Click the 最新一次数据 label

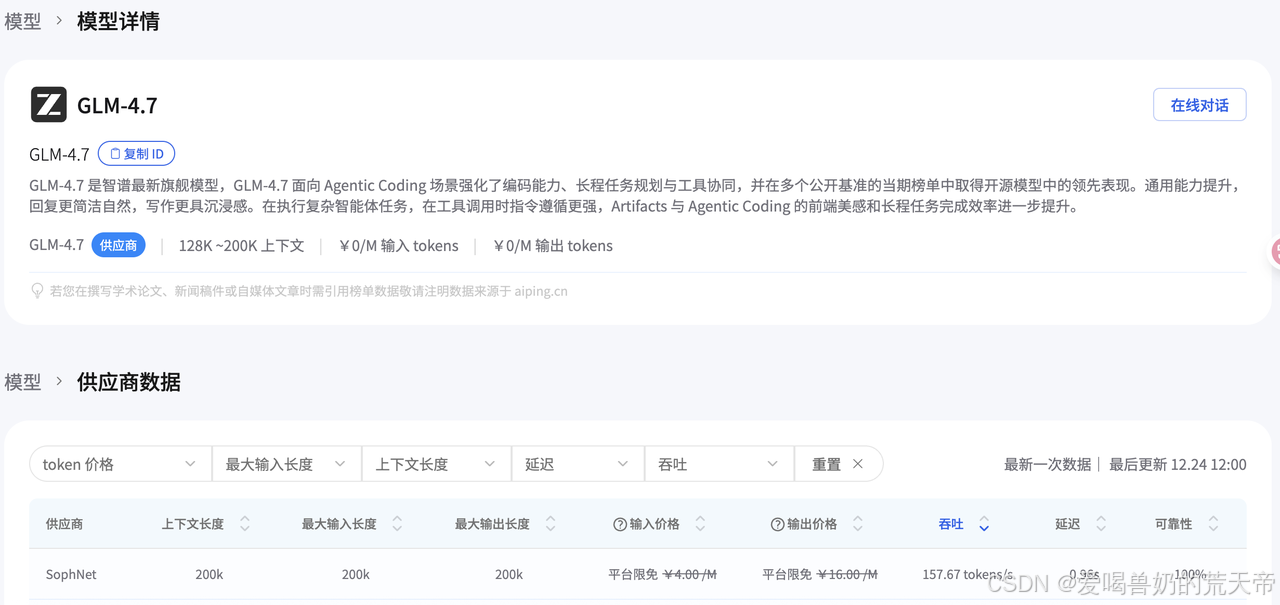tap(1047, 464)
